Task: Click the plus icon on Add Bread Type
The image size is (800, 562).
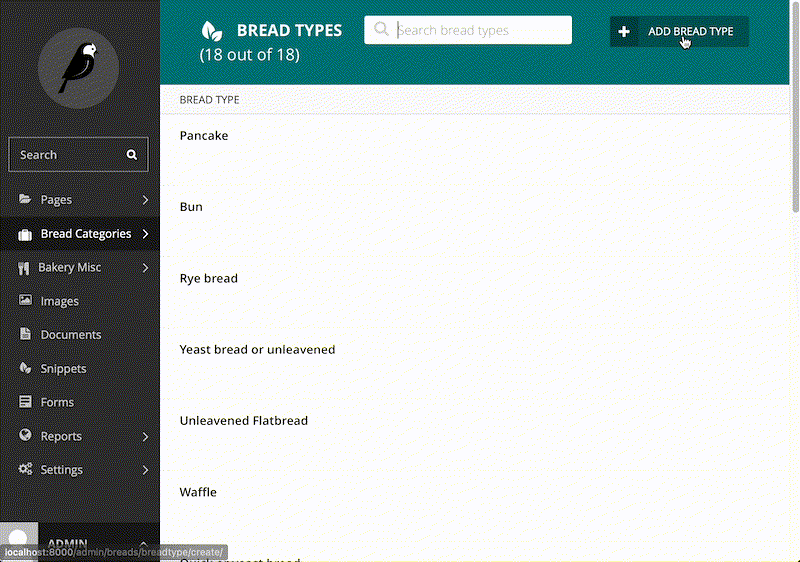Action: point(623,32)
